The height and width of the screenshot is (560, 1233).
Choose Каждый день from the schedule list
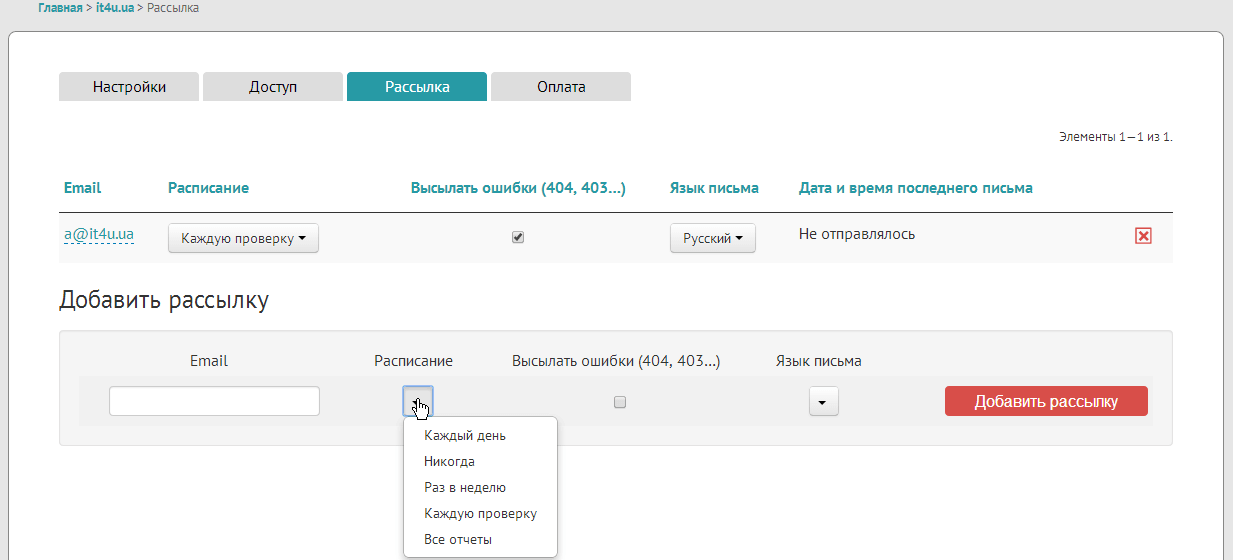[x=464, y=436]
